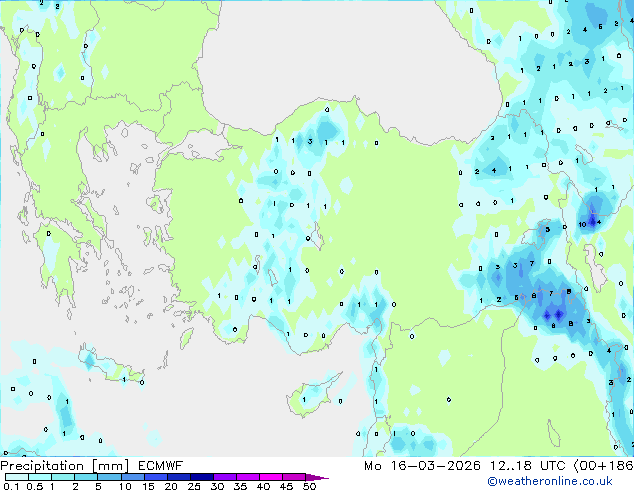The height and width of the screenshot is (490, 634).
Task: Pick the 5–10 mm legend swatch
Action: pyautogui.click(x=109, y=477)
